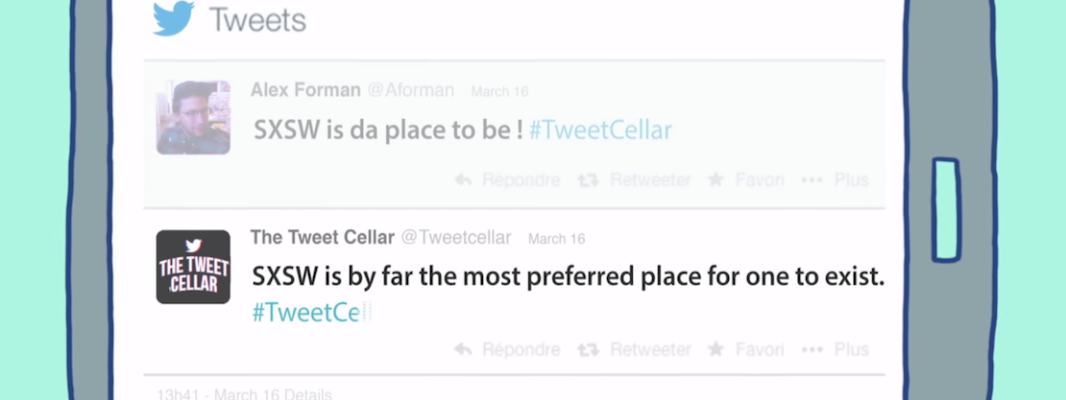1066x400 pixels.
Task: Visit the @Tweetcellar handle
Action: [456, 238]
